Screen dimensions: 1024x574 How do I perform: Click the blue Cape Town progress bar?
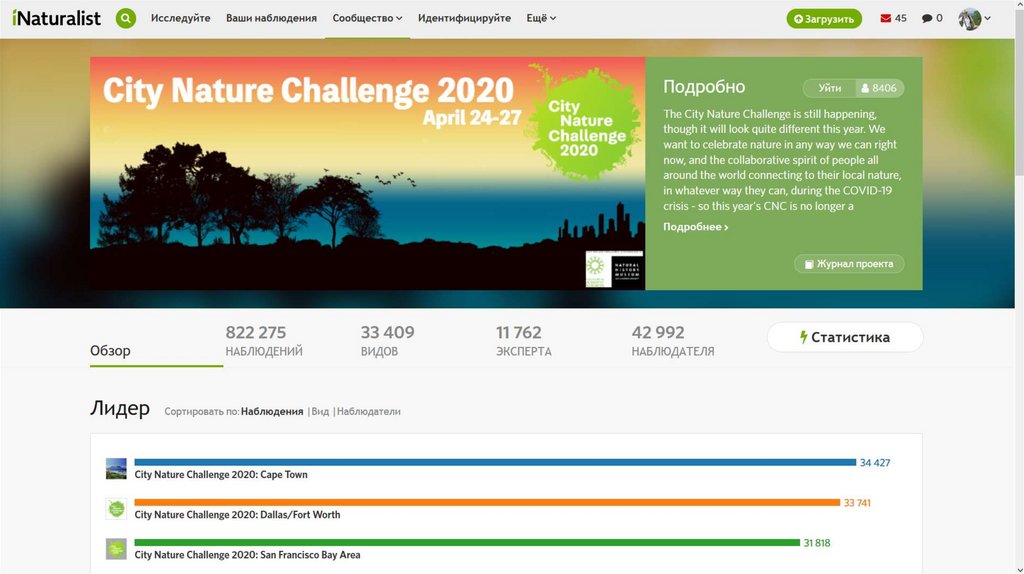pos(495,462)
